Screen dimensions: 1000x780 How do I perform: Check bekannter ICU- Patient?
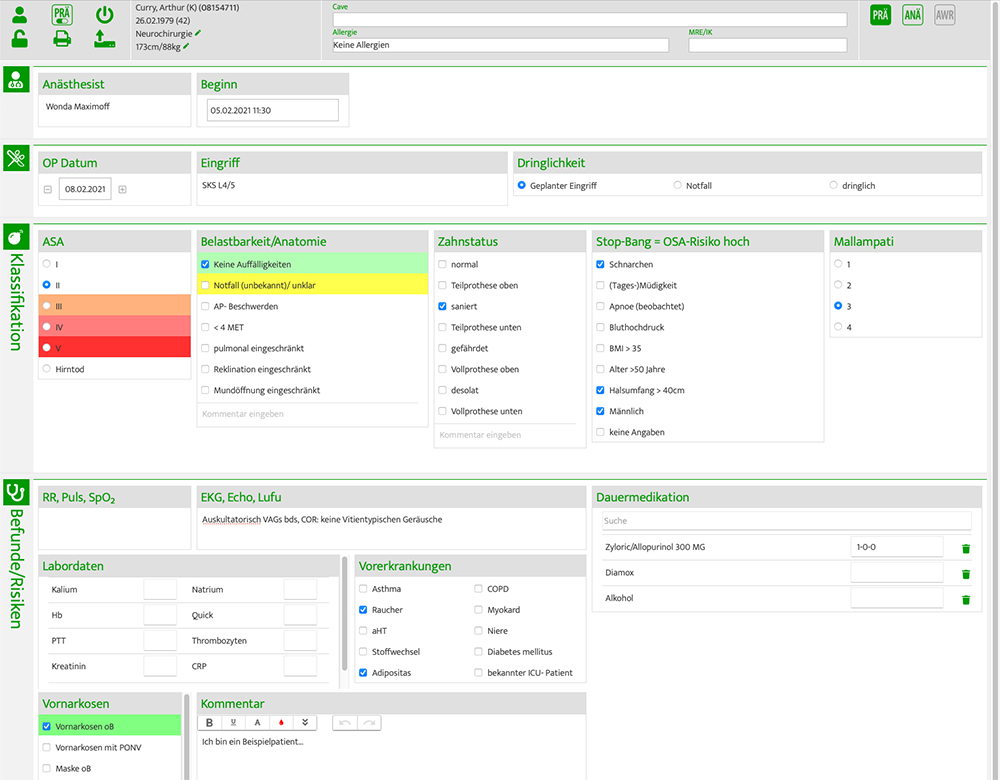click(x=478, y=673)
